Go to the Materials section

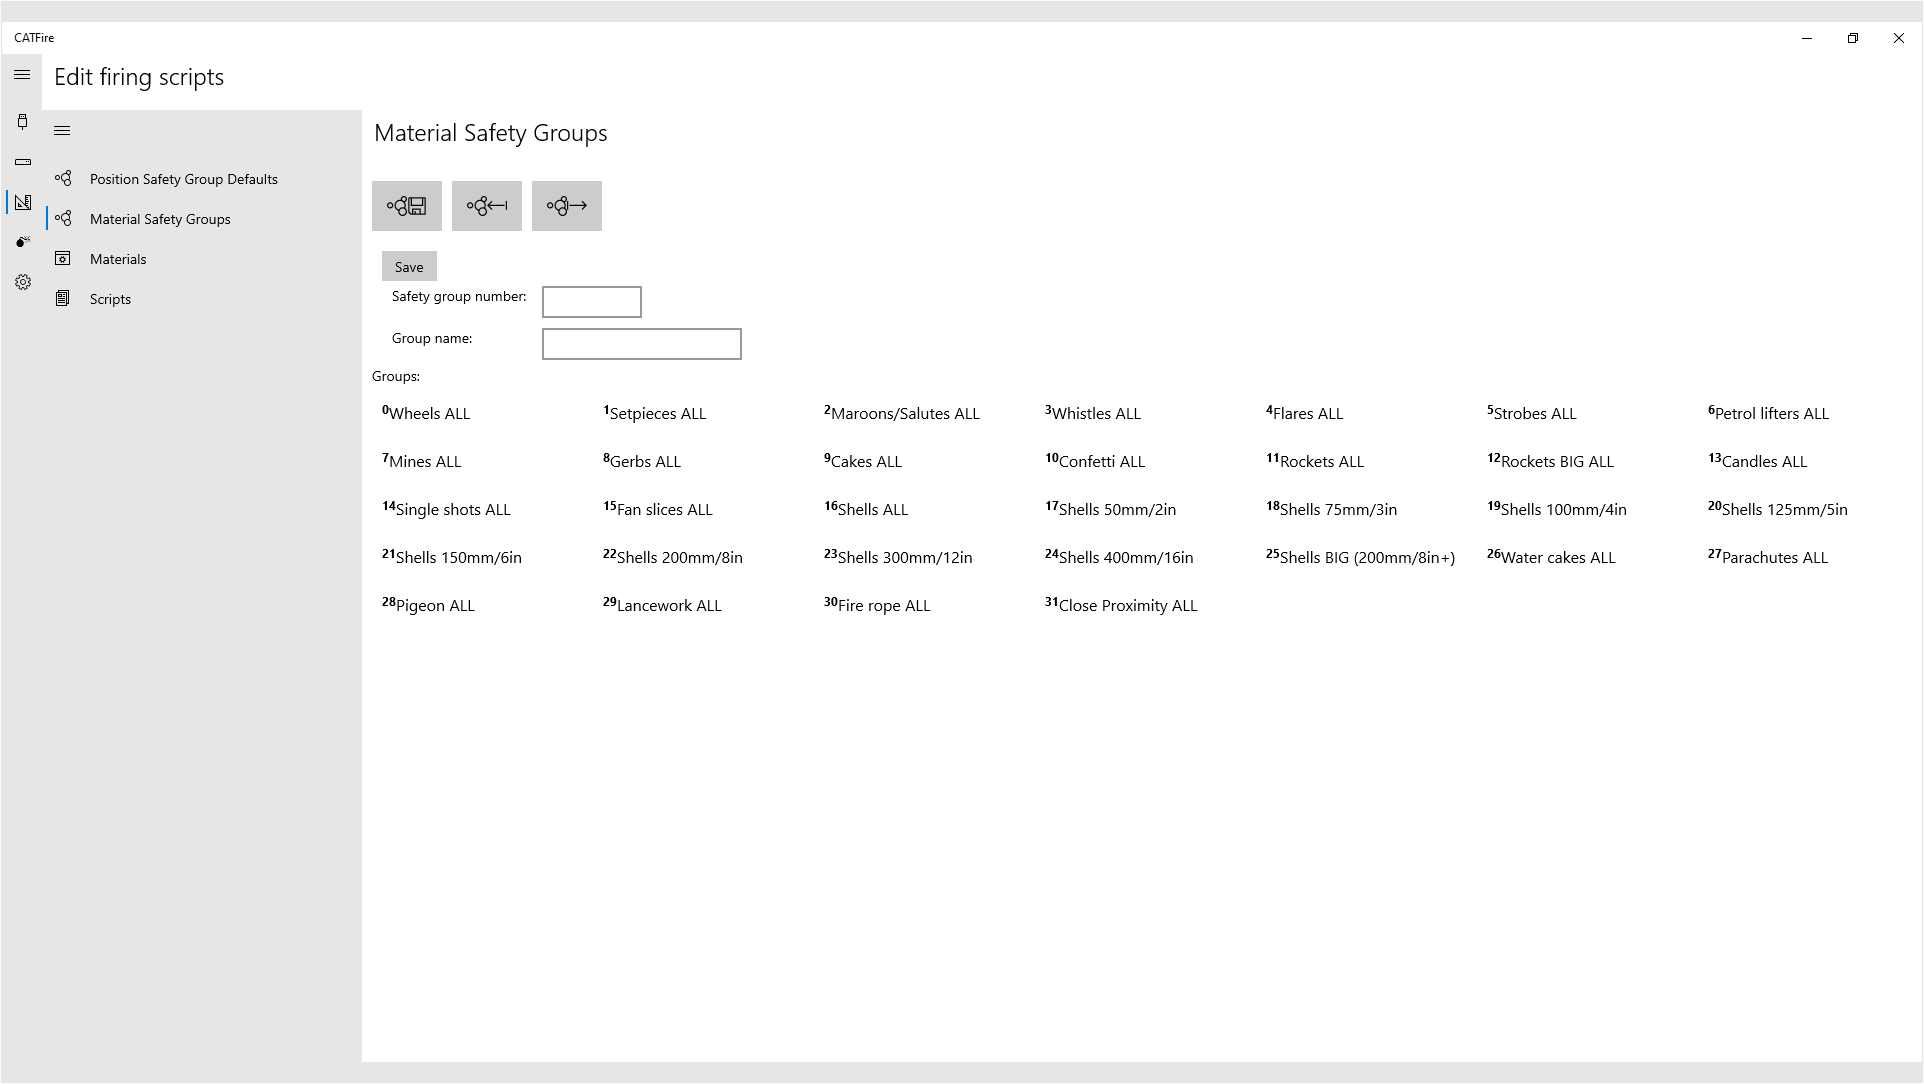point(118,259)
